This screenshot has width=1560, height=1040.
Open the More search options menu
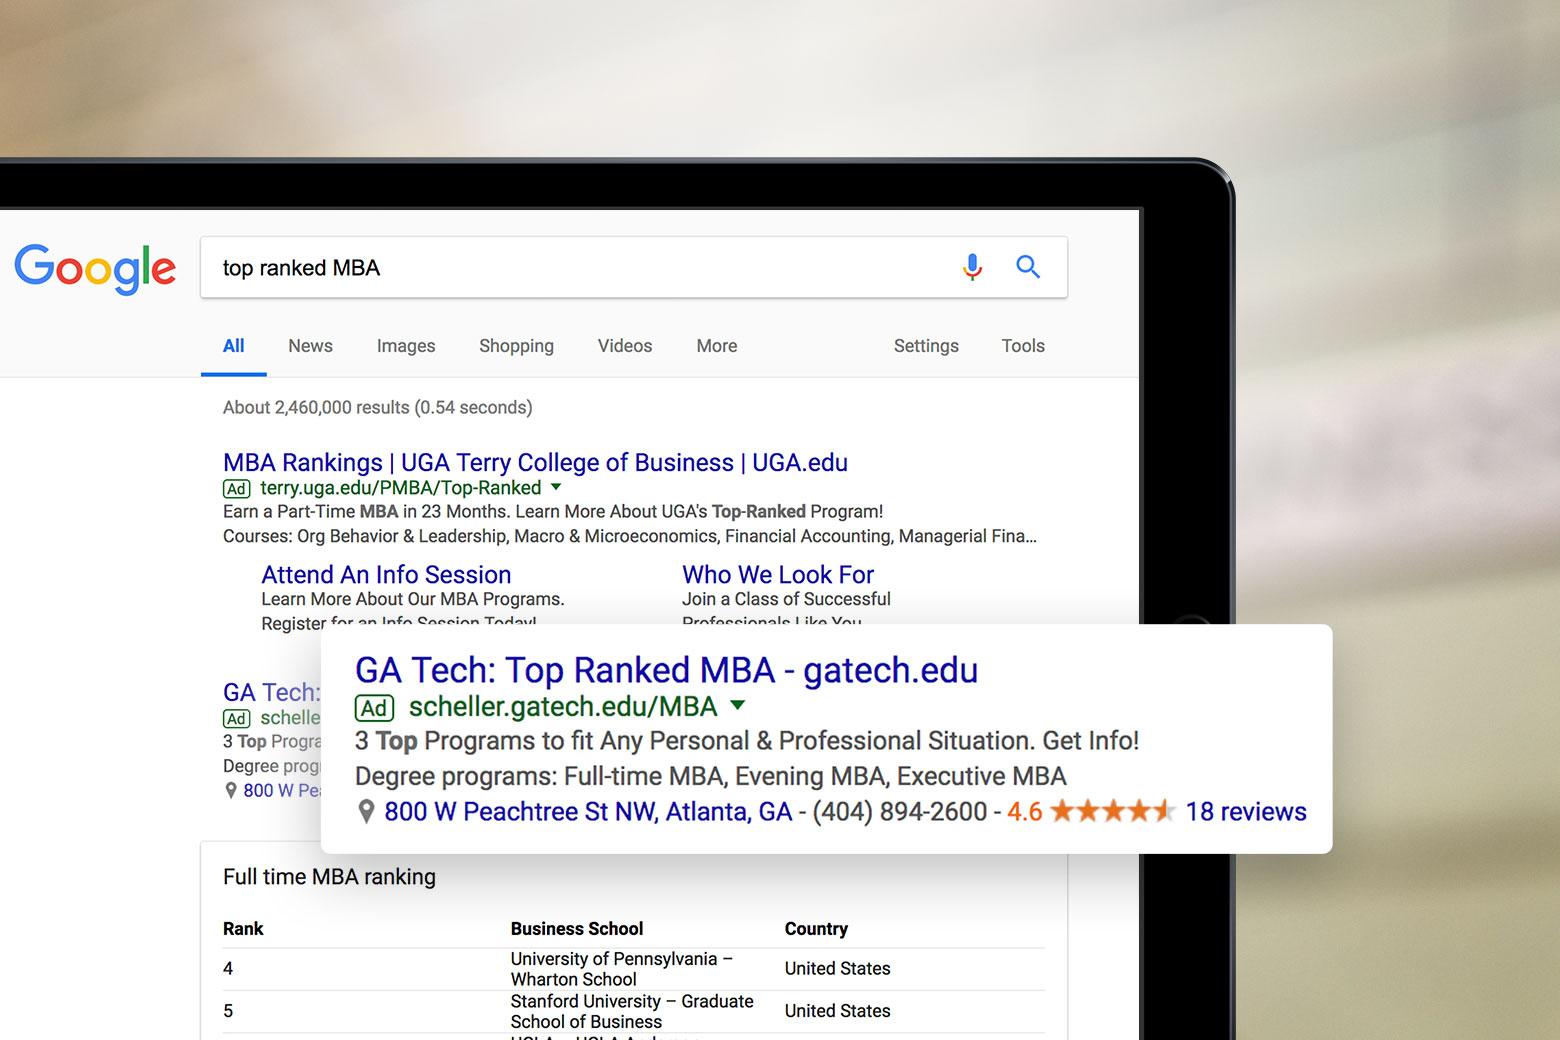coord(716,346)
